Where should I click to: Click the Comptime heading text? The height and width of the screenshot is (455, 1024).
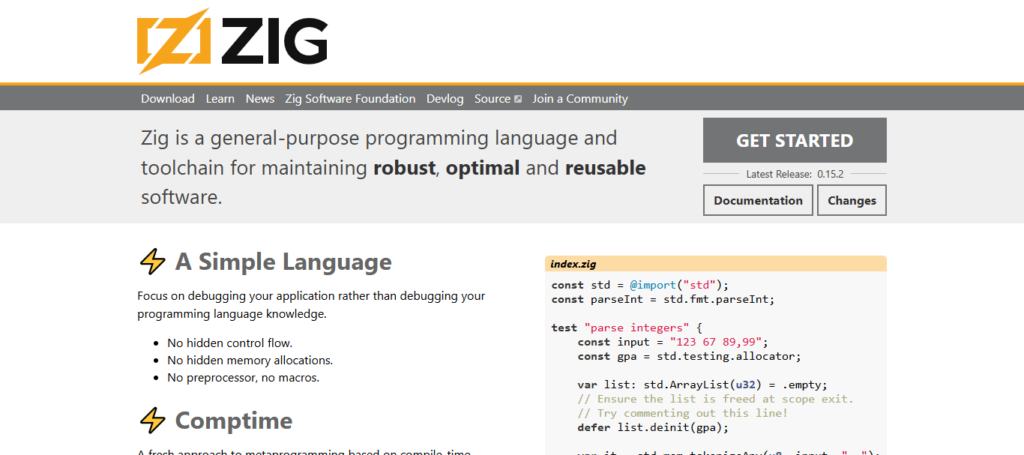(x=234, y=420)
